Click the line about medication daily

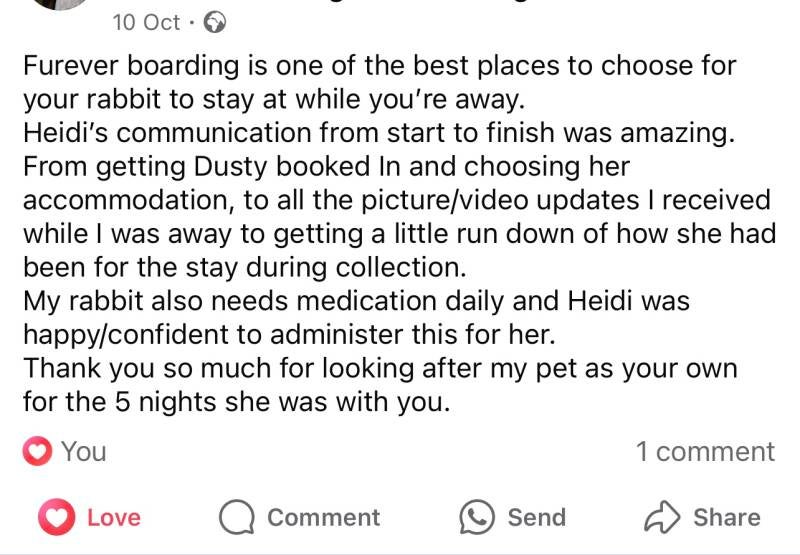355,300
